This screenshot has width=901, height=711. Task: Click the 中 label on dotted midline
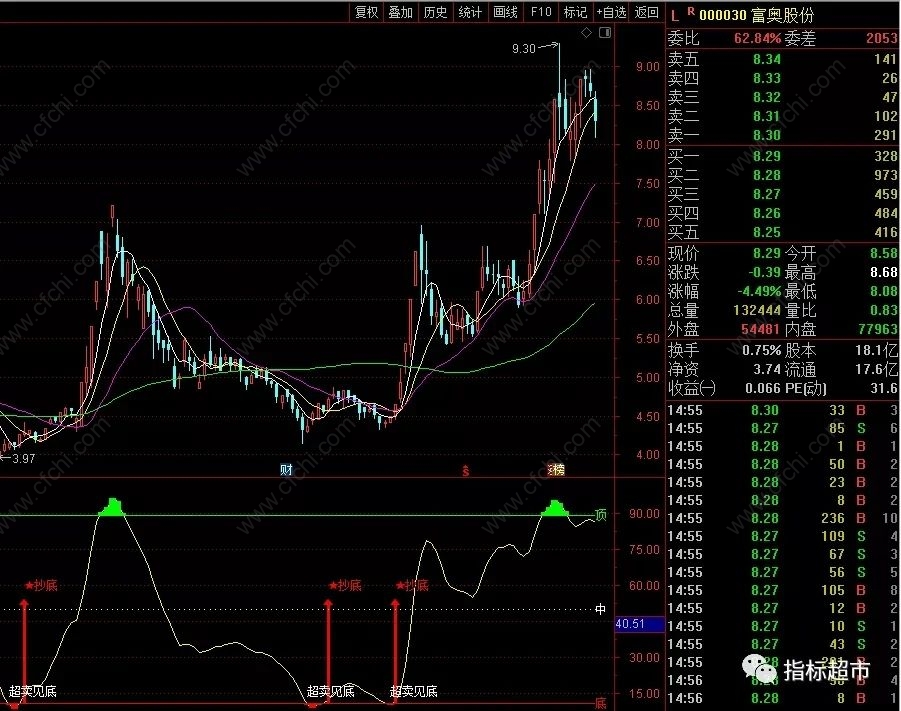point(600,609)
